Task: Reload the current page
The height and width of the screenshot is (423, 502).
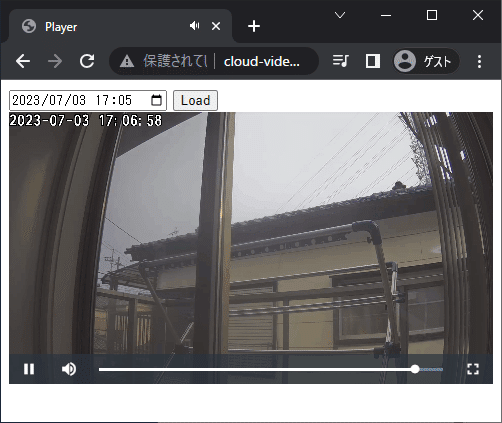Action: [87, 61]
